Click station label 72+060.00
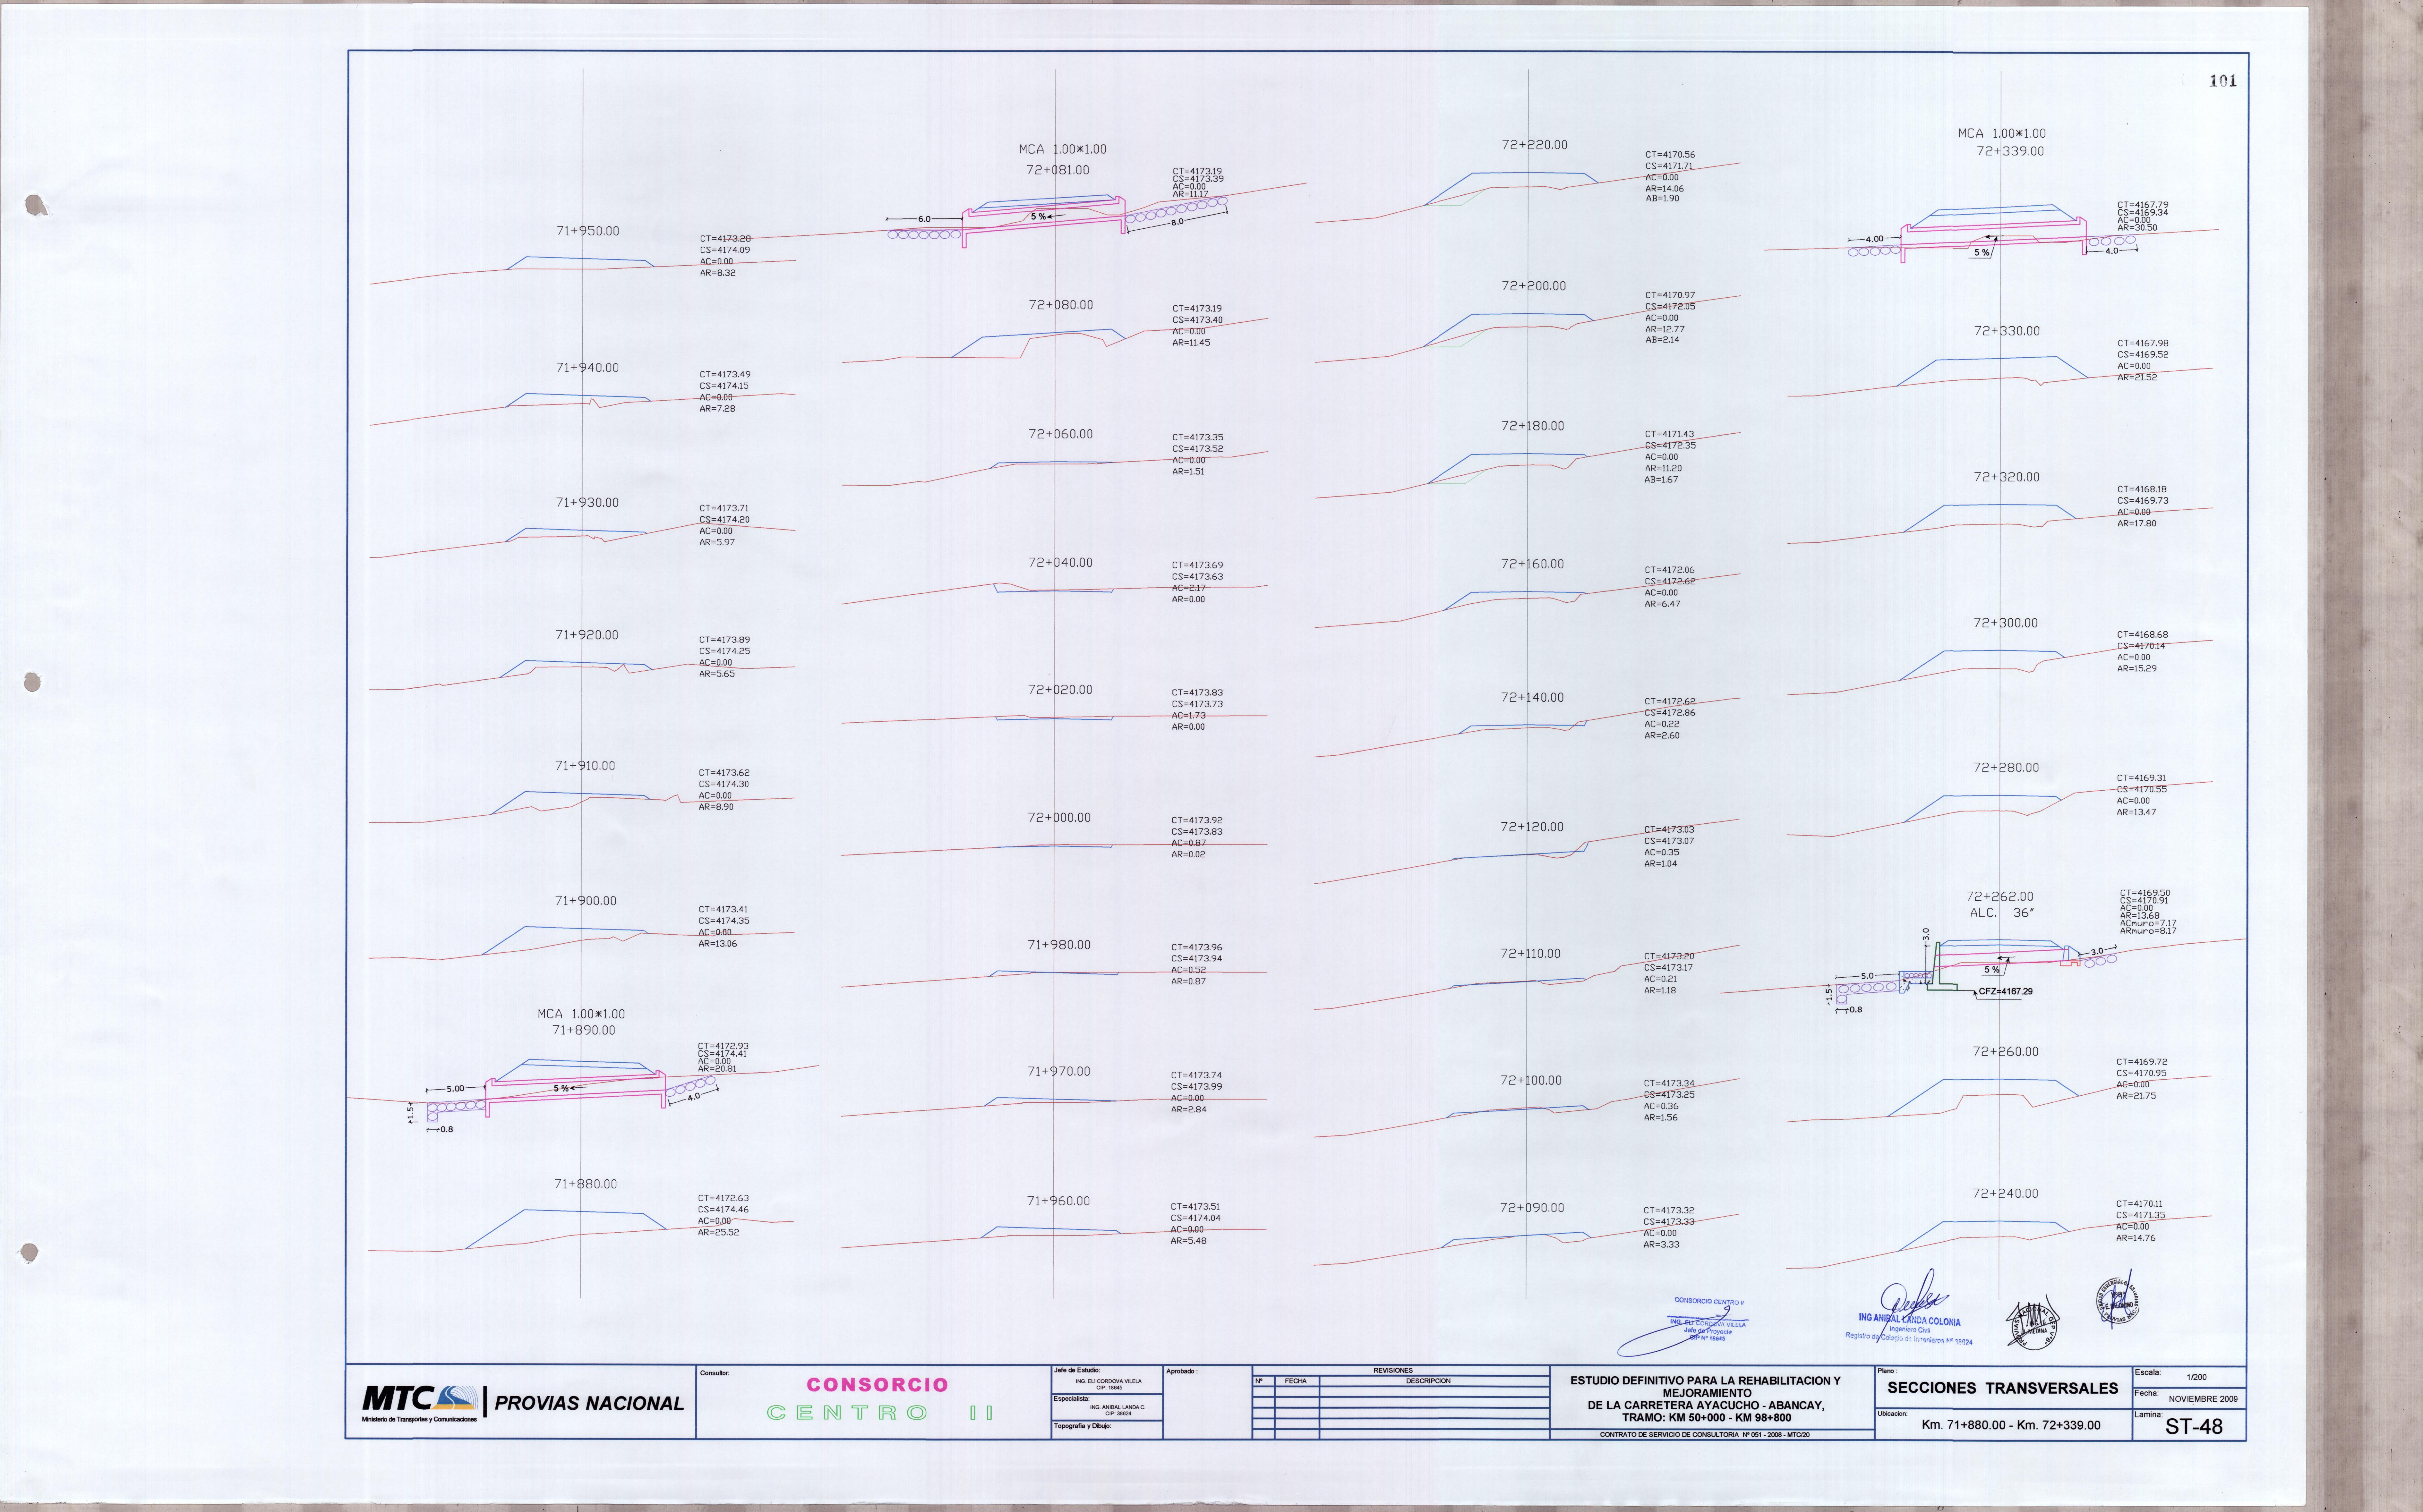 [1061, 434]
